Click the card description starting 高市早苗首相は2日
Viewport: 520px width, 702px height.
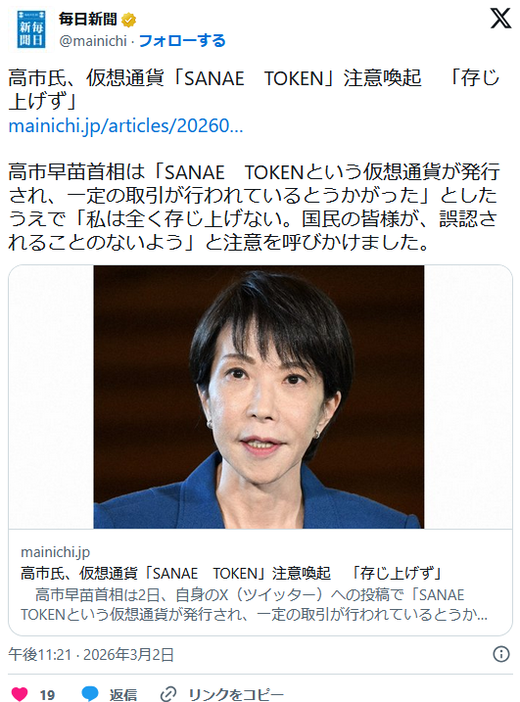tap(254, 604)
